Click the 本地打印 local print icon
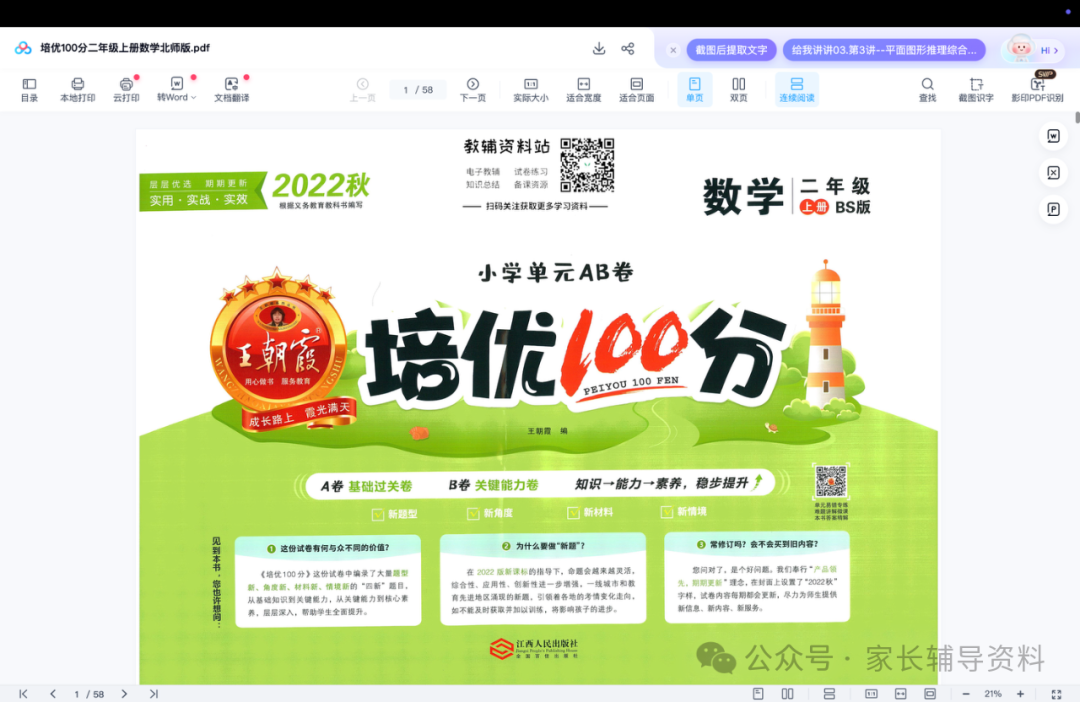Screen dimensions: 1080x702 (77, 90)
